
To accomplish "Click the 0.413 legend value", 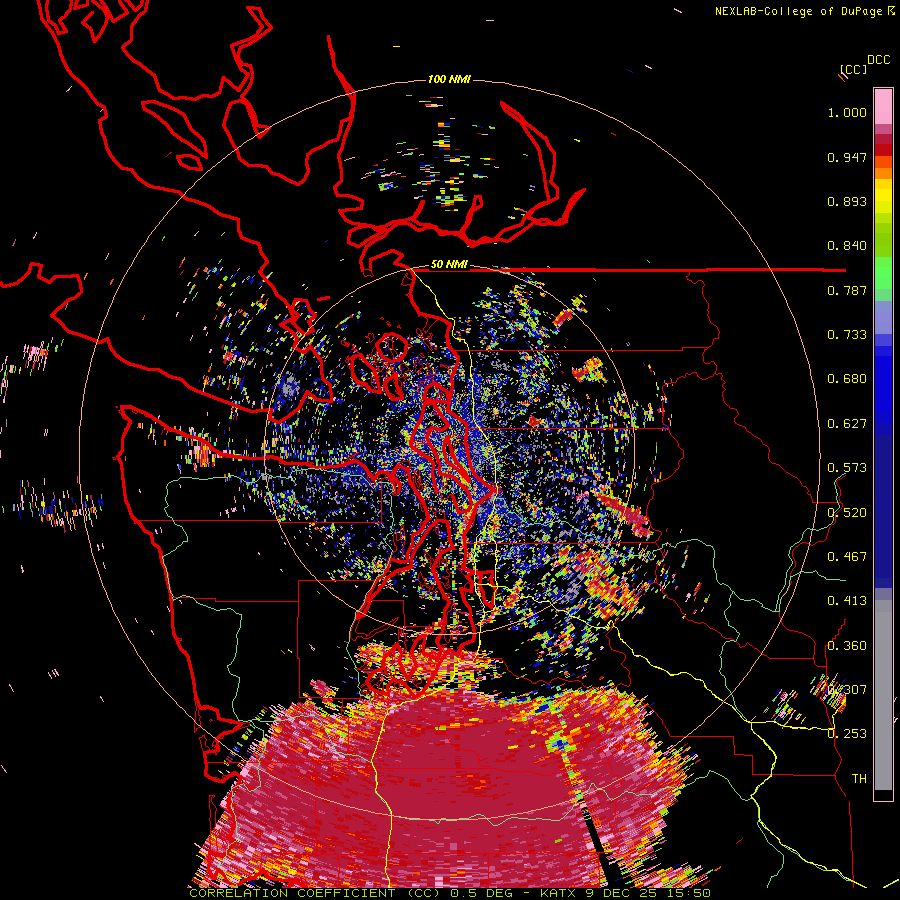I will click(847, 601).
